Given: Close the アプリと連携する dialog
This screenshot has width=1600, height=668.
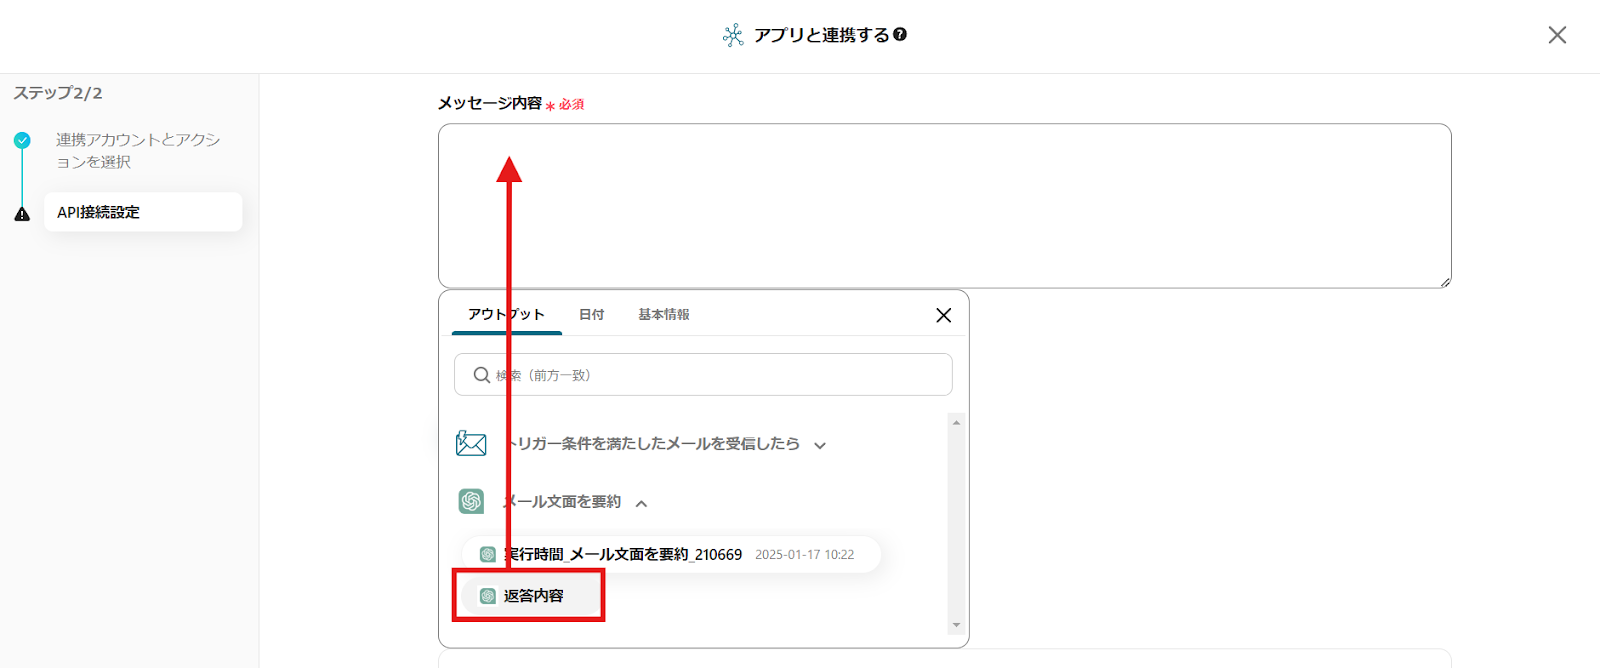Looking at the screenshot, I should [x=1557, y=35].
